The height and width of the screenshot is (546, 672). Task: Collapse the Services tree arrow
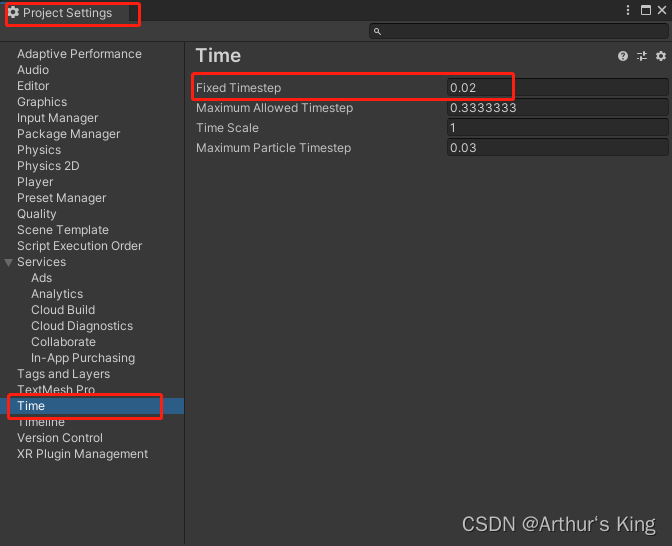(8, 262)
